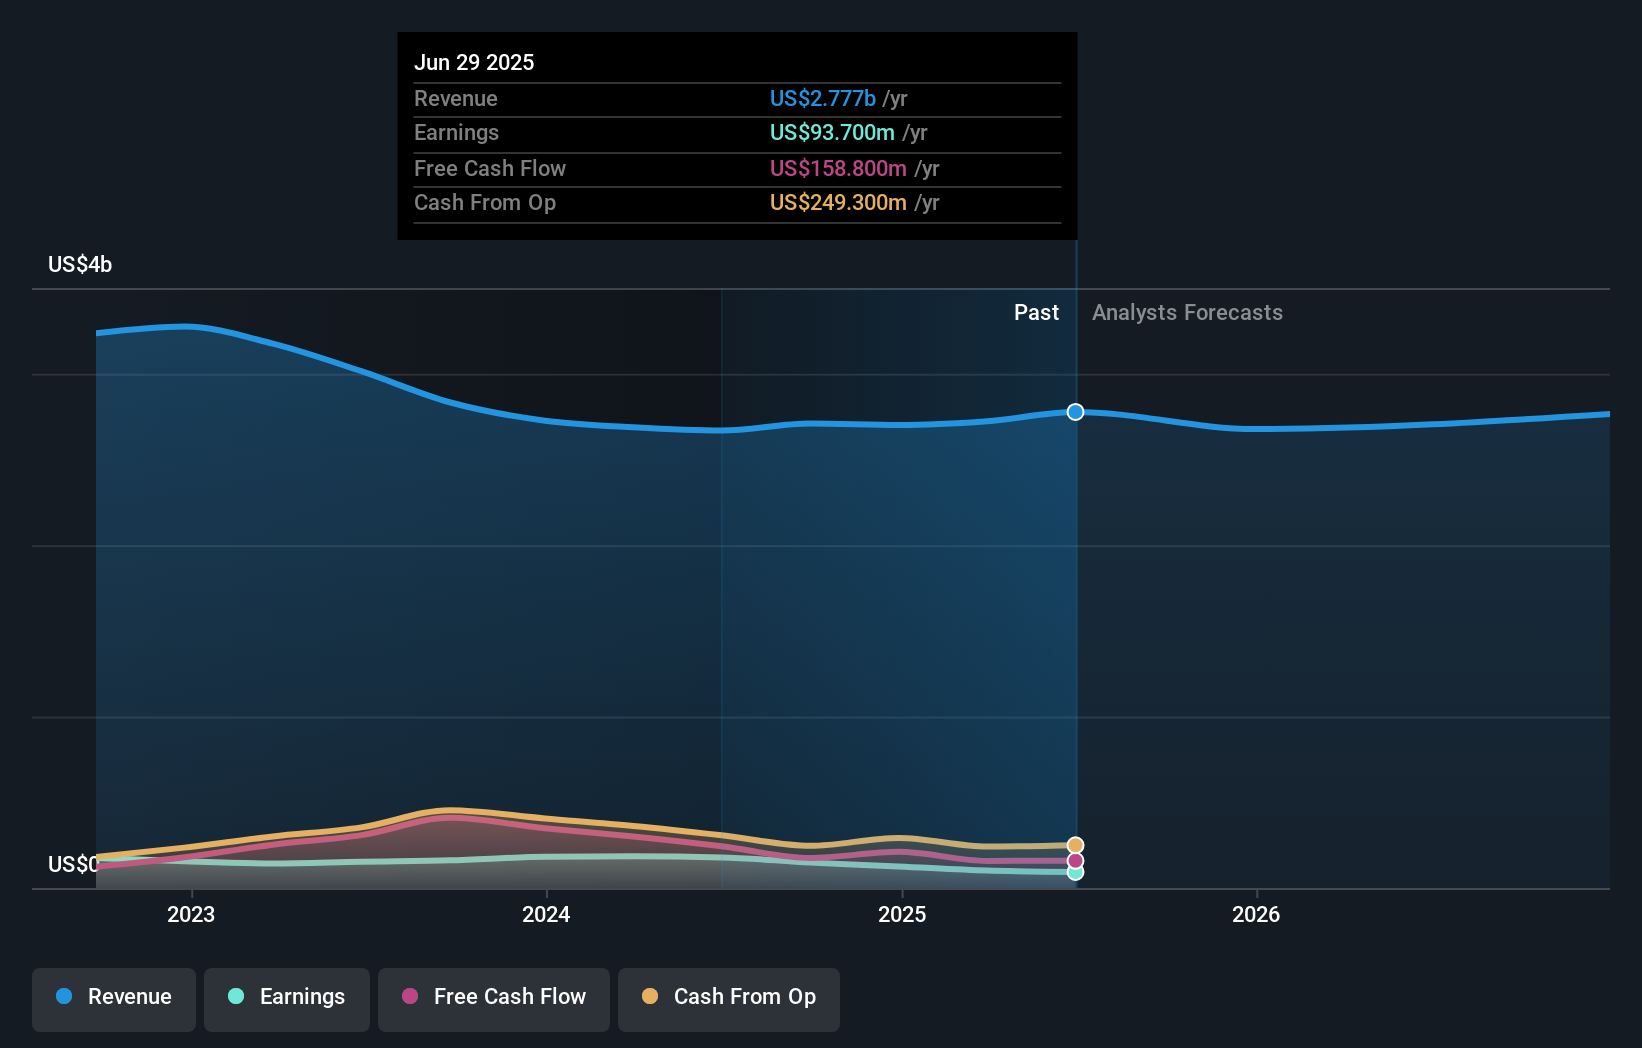Select the blue Revenue legend dot
Screen dimensions: 1642x1048
point(62,997)
